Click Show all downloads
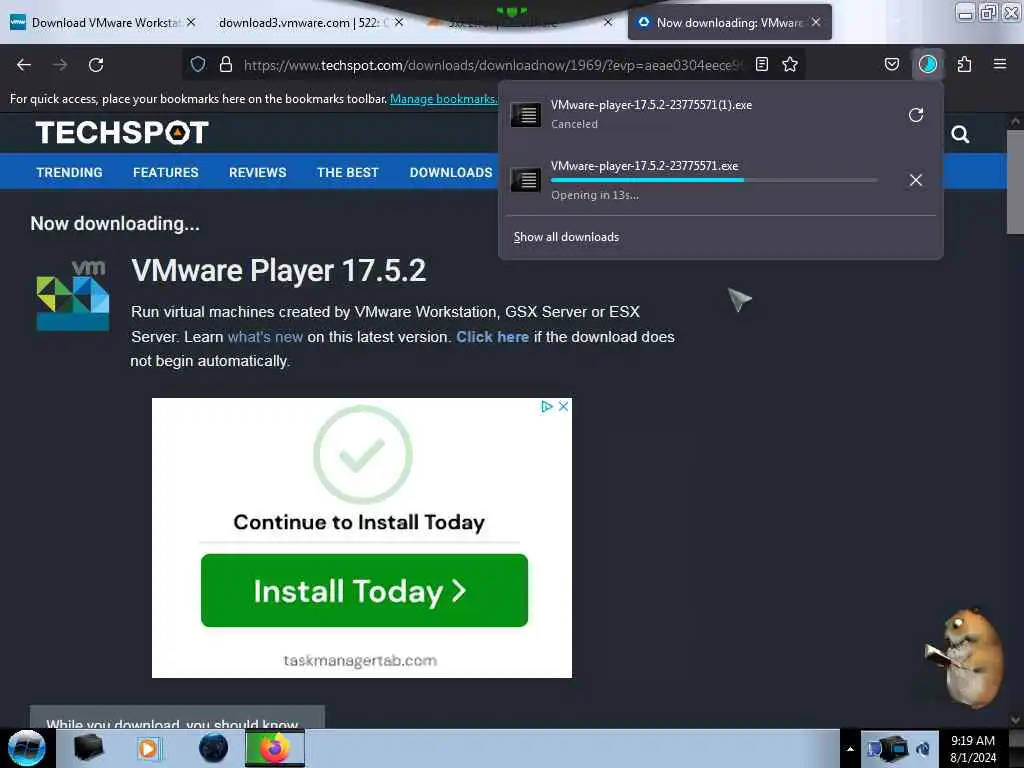This screenshot has width=1024, height=768. click(x=566, y=237)
